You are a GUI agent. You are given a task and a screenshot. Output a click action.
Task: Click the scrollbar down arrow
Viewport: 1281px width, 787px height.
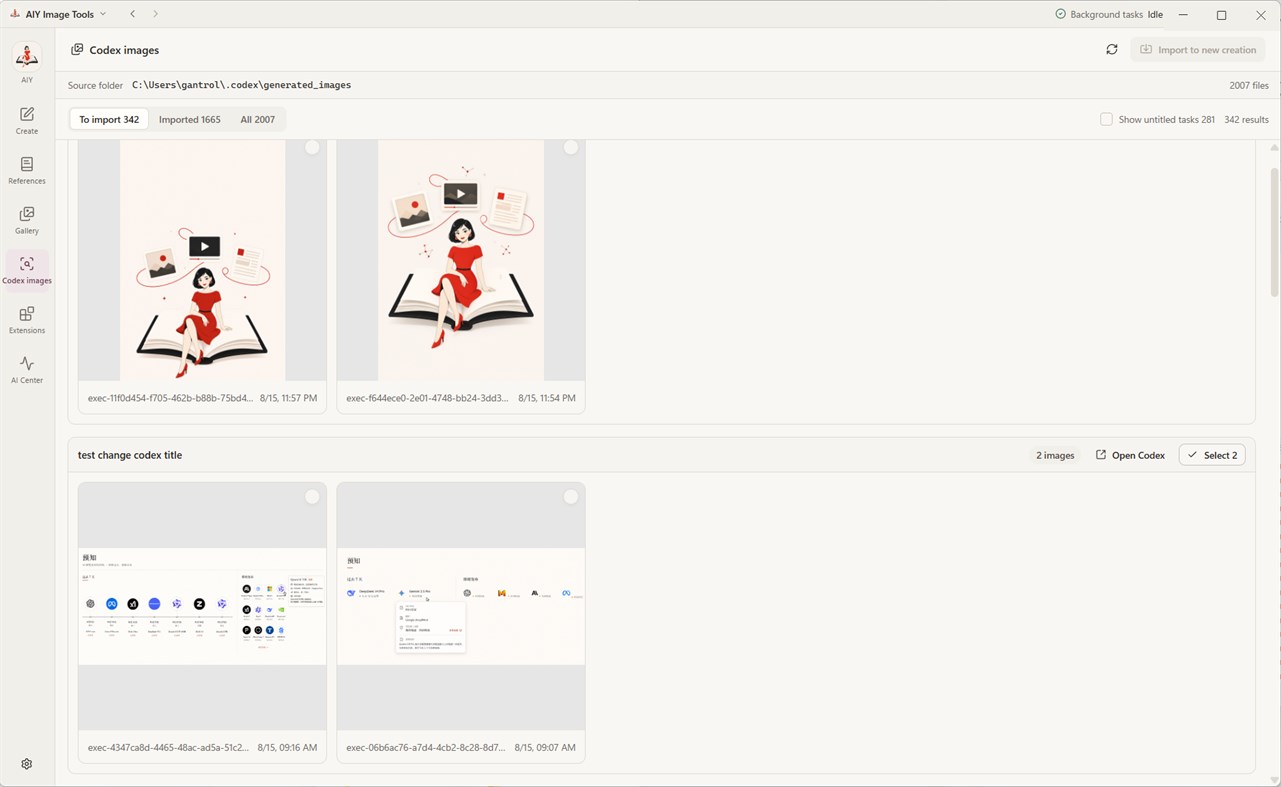pyautogui.click(x=1274, y=780)
